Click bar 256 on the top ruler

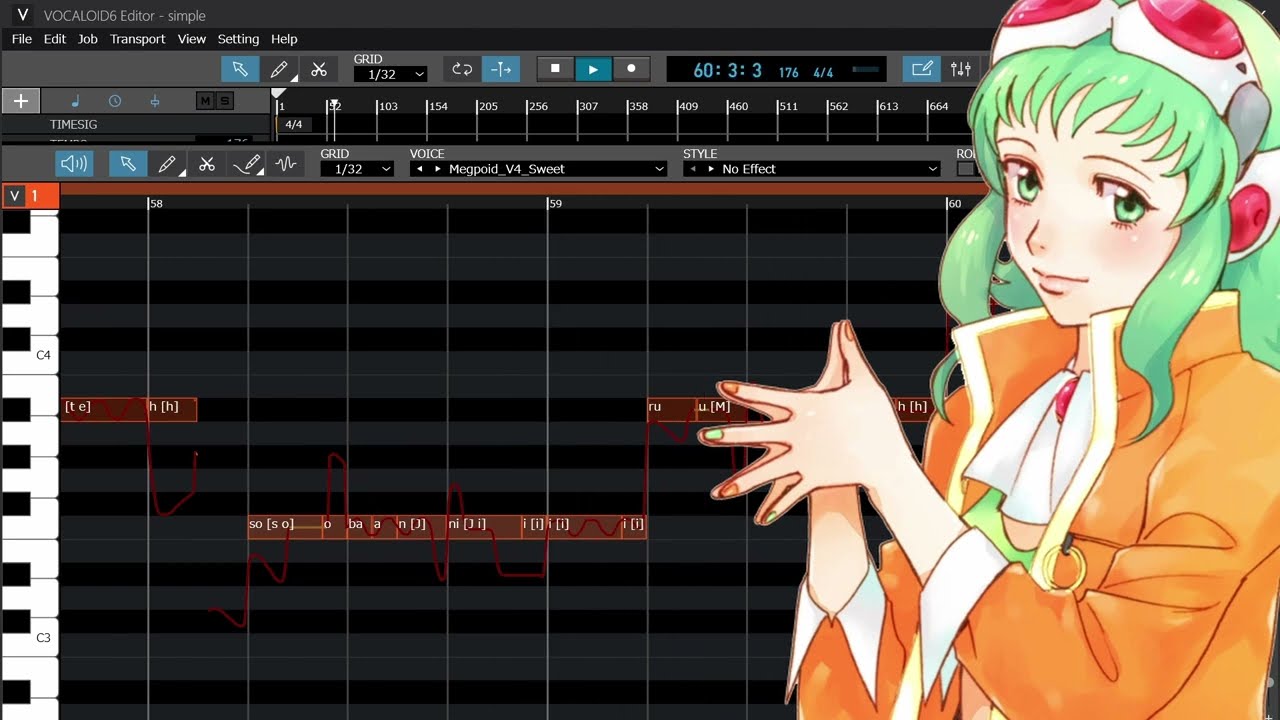click(x=538, y=106)
